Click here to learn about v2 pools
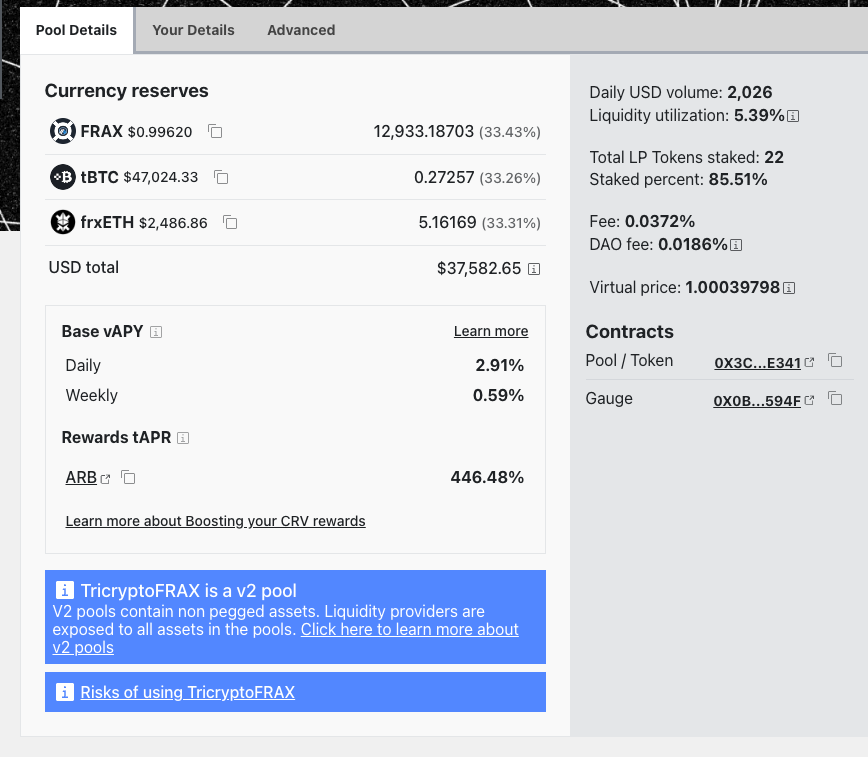 (x=410, y=630)
